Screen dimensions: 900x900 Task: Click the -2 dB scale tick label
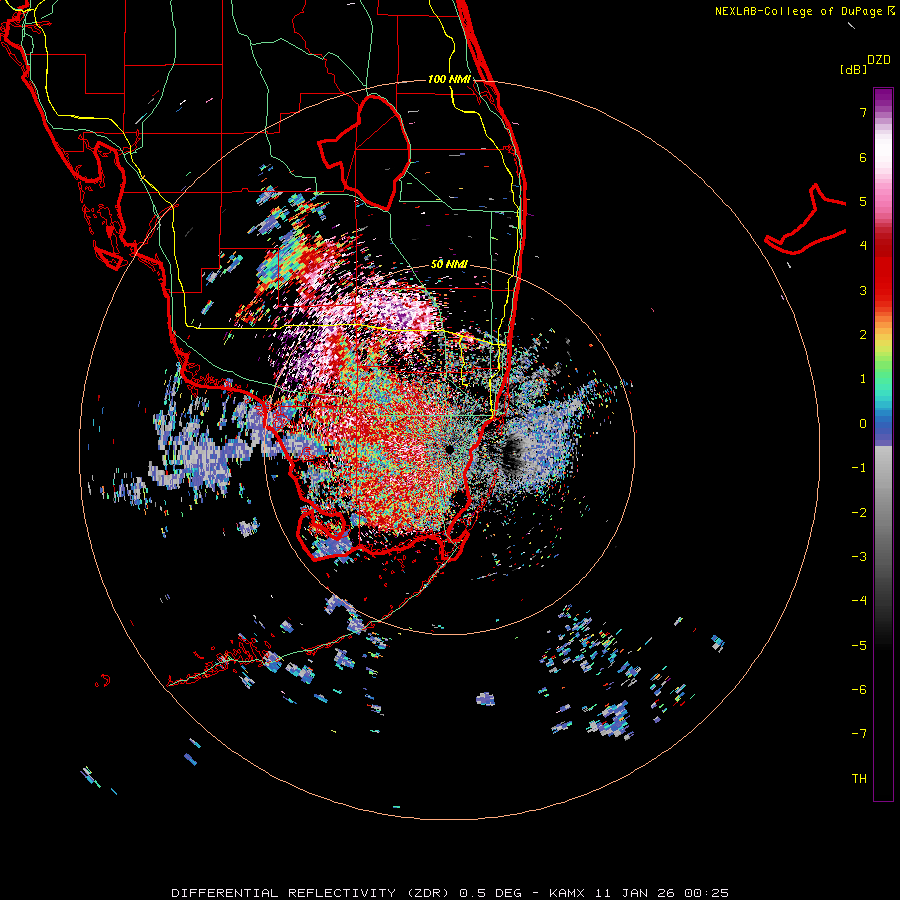(859, 513)
